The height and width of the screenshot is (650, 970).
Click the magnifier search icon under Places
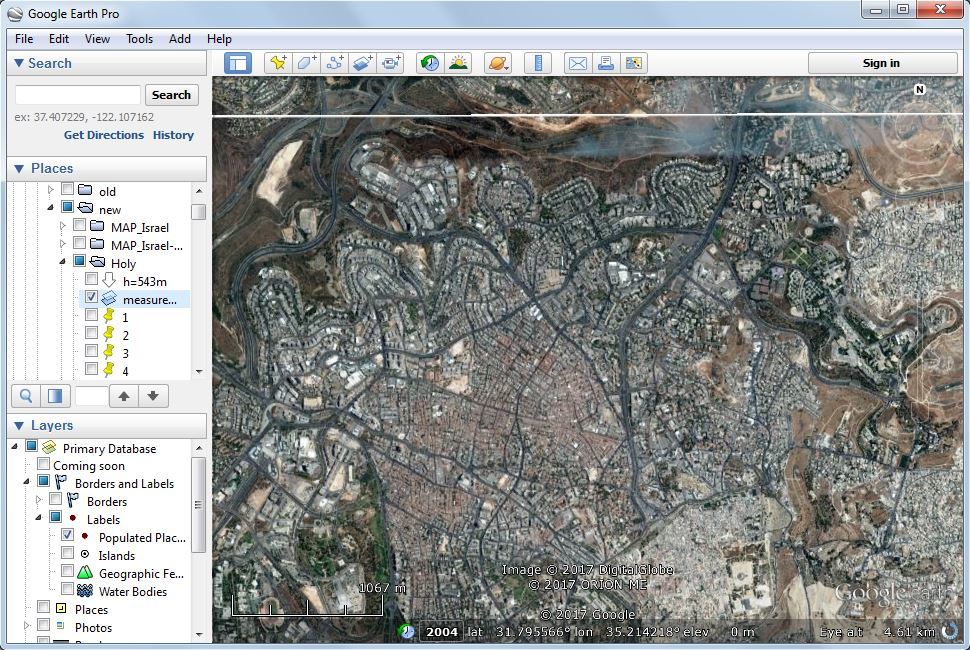pos(26,396)
